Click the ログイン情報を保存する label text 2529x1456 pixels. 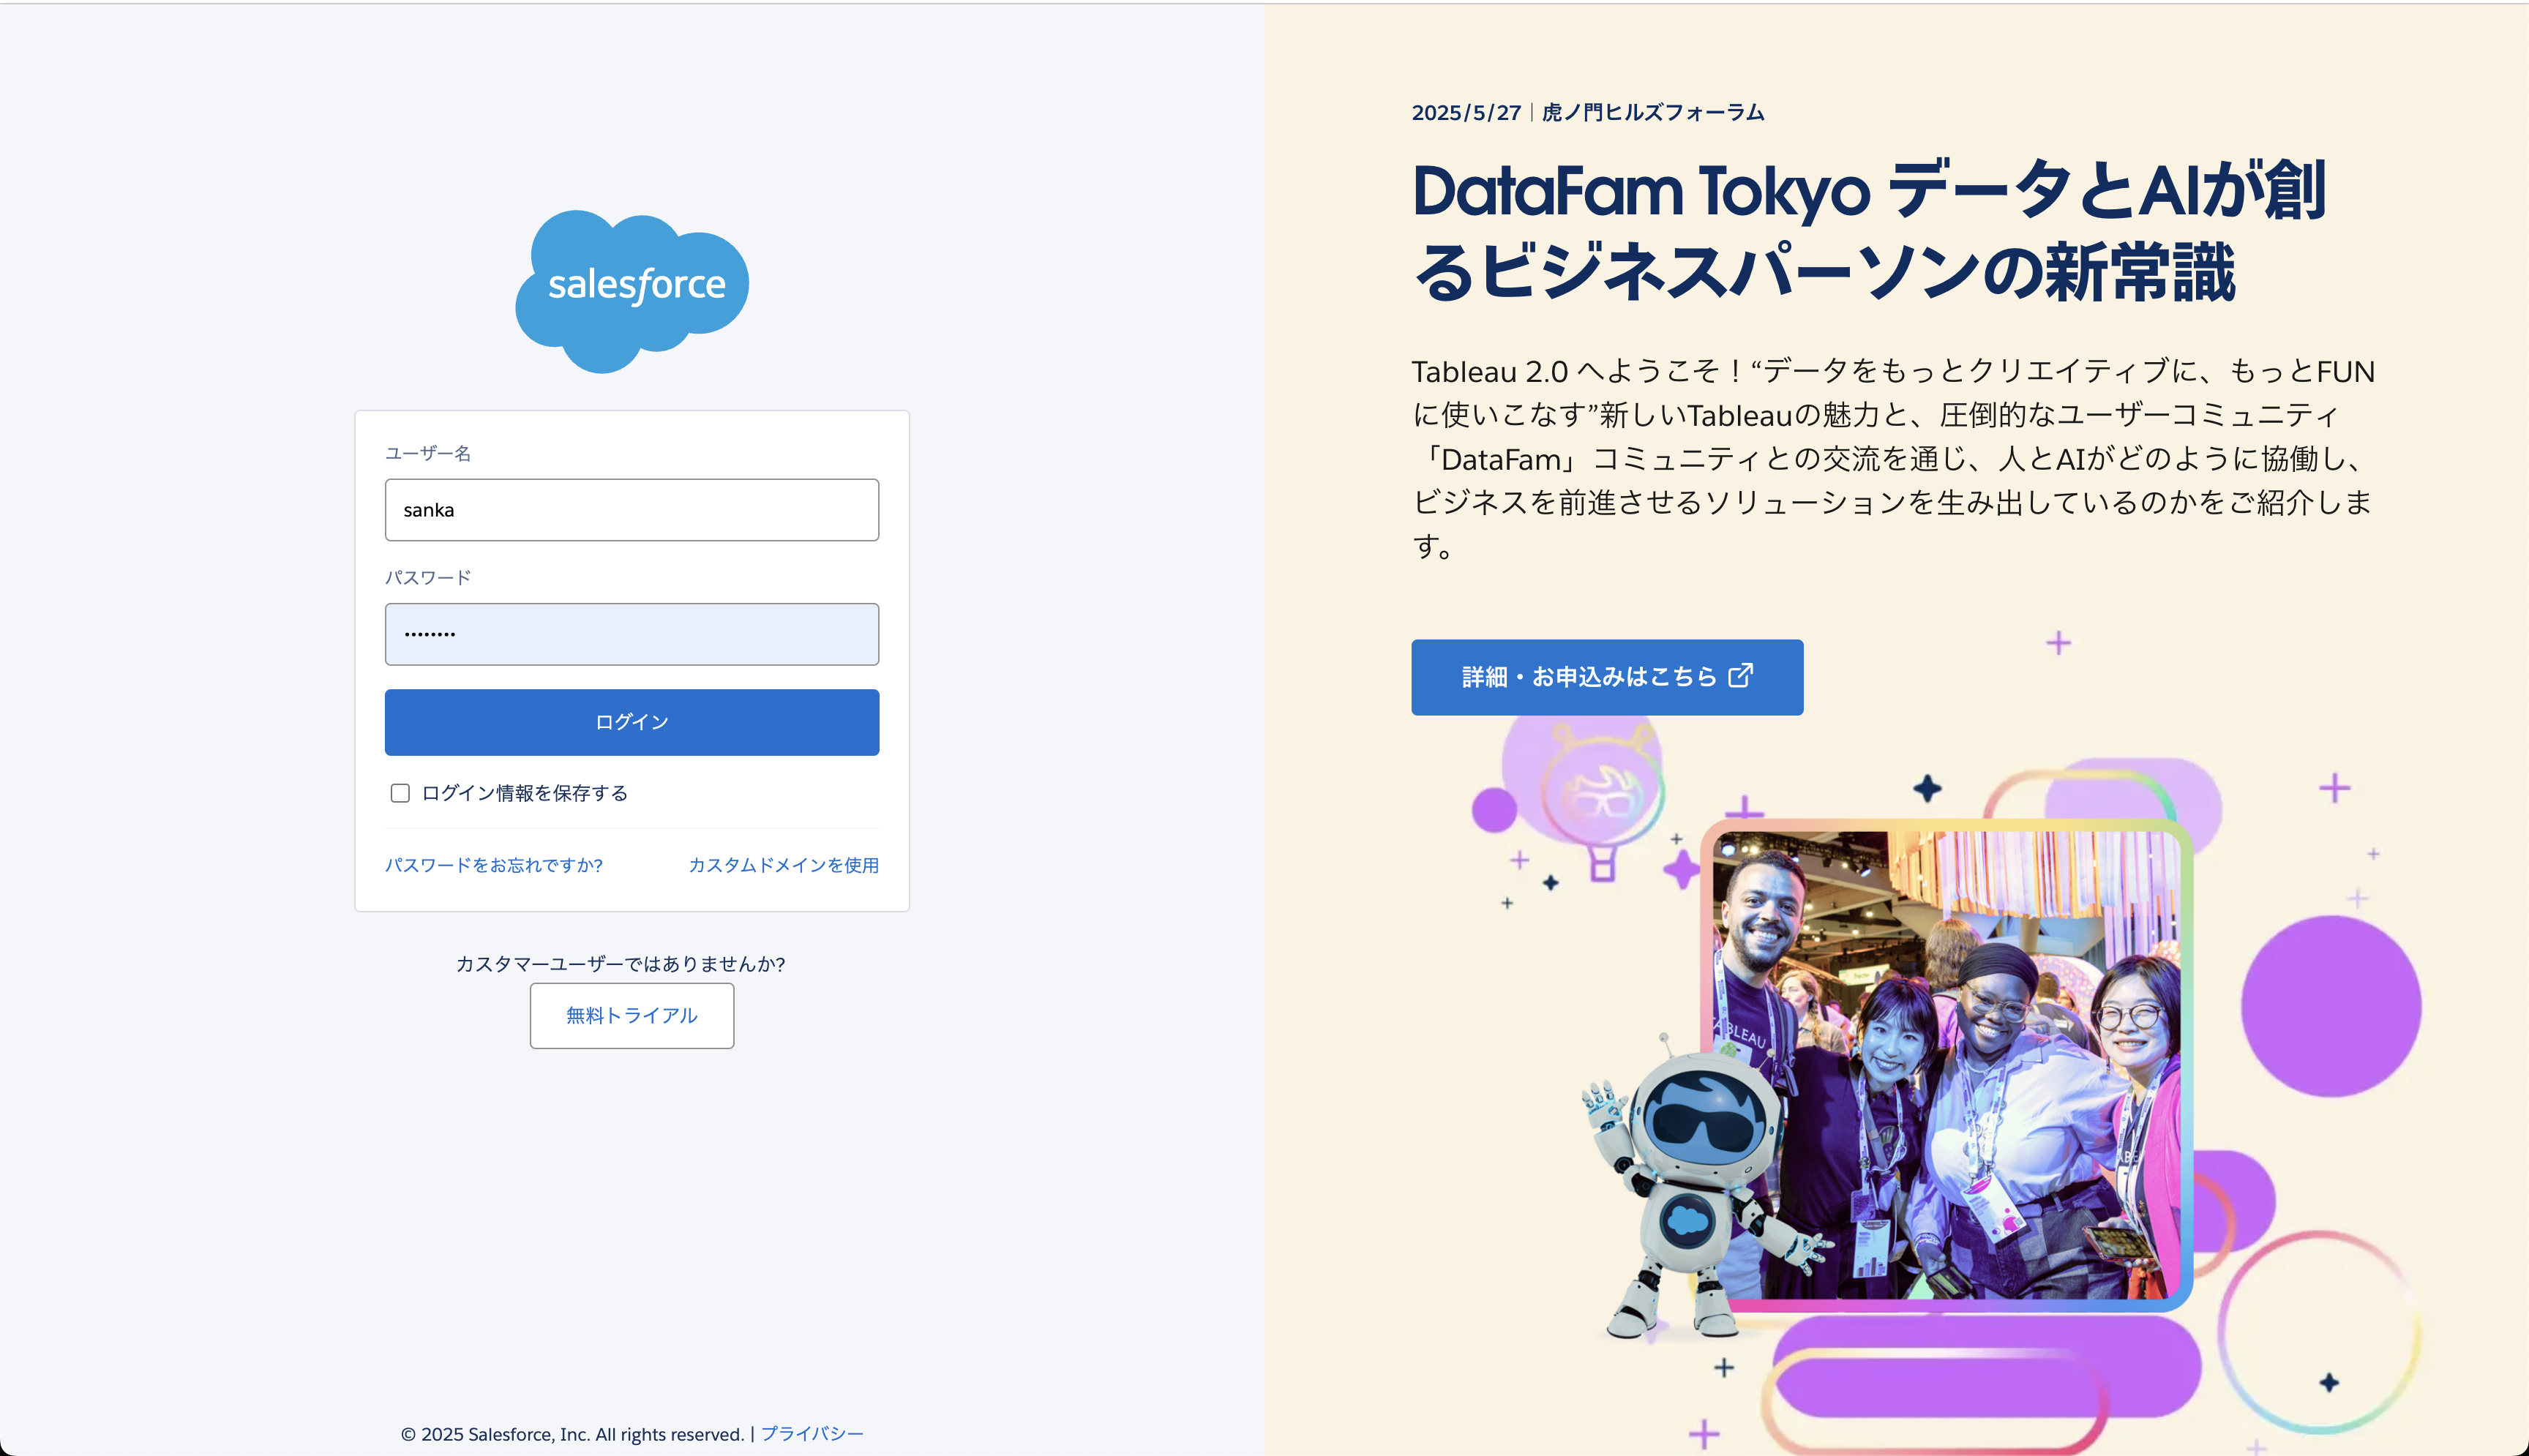pos(525,793)
